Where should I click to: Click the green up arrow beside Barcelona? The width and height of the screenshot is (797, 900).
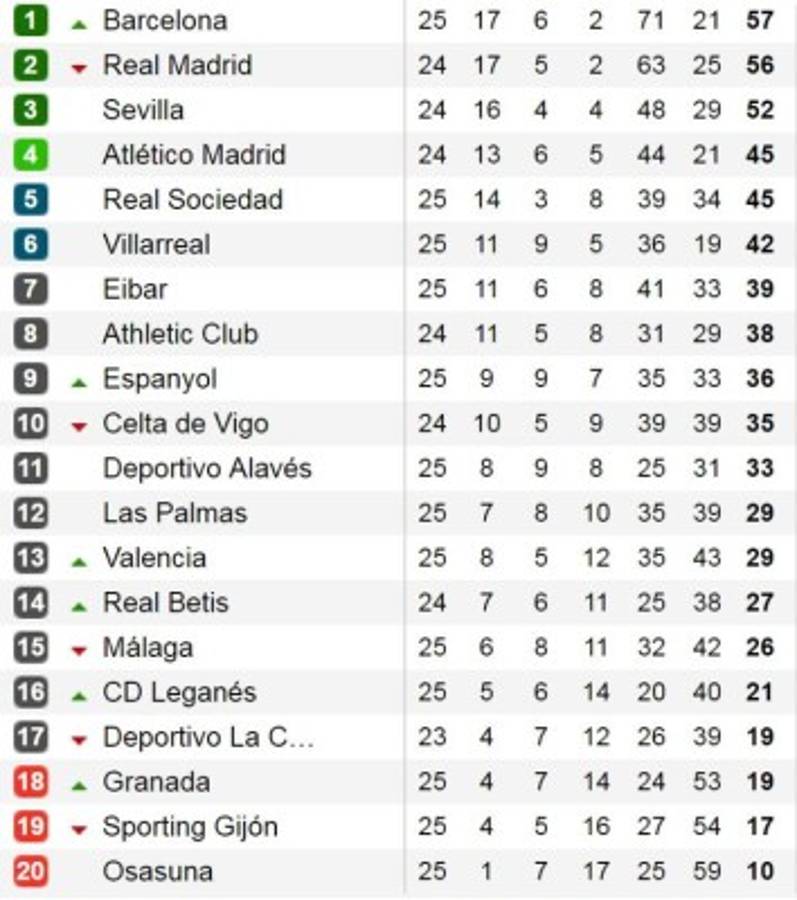click(79, 24)
